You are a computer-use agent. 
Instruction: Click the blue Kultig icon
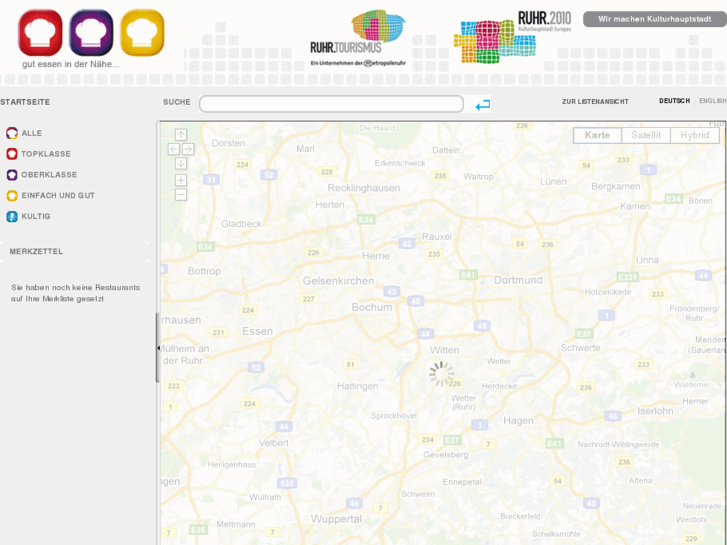[12, 216]
